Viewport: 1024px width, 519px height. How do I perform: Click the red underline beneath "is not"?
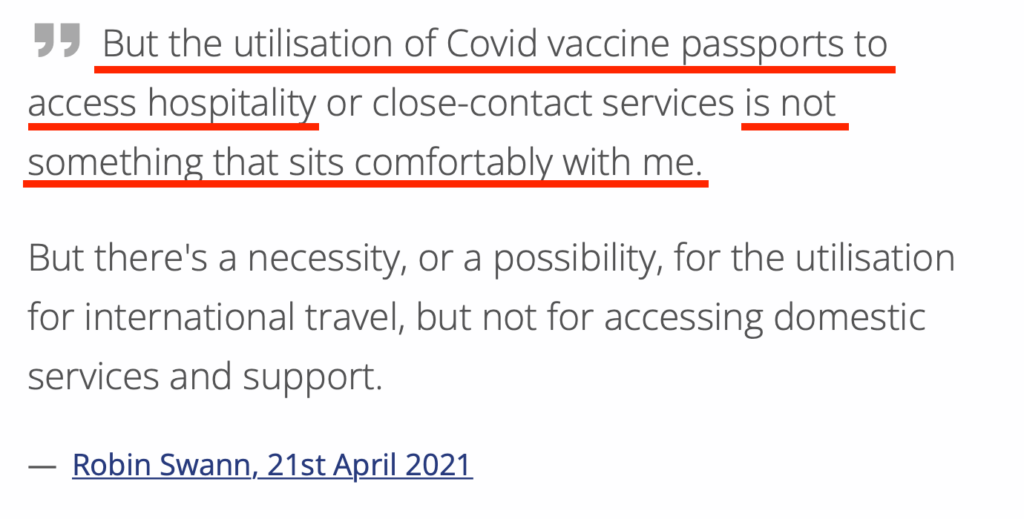click(x=795, y=127)
